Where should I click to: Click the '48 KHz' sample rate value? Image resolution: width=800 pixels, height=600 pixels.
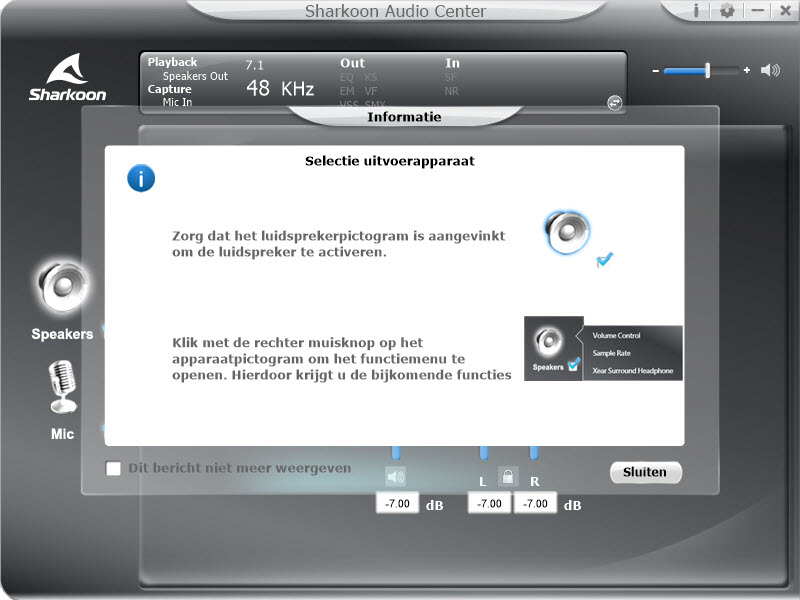coord(280,88)
